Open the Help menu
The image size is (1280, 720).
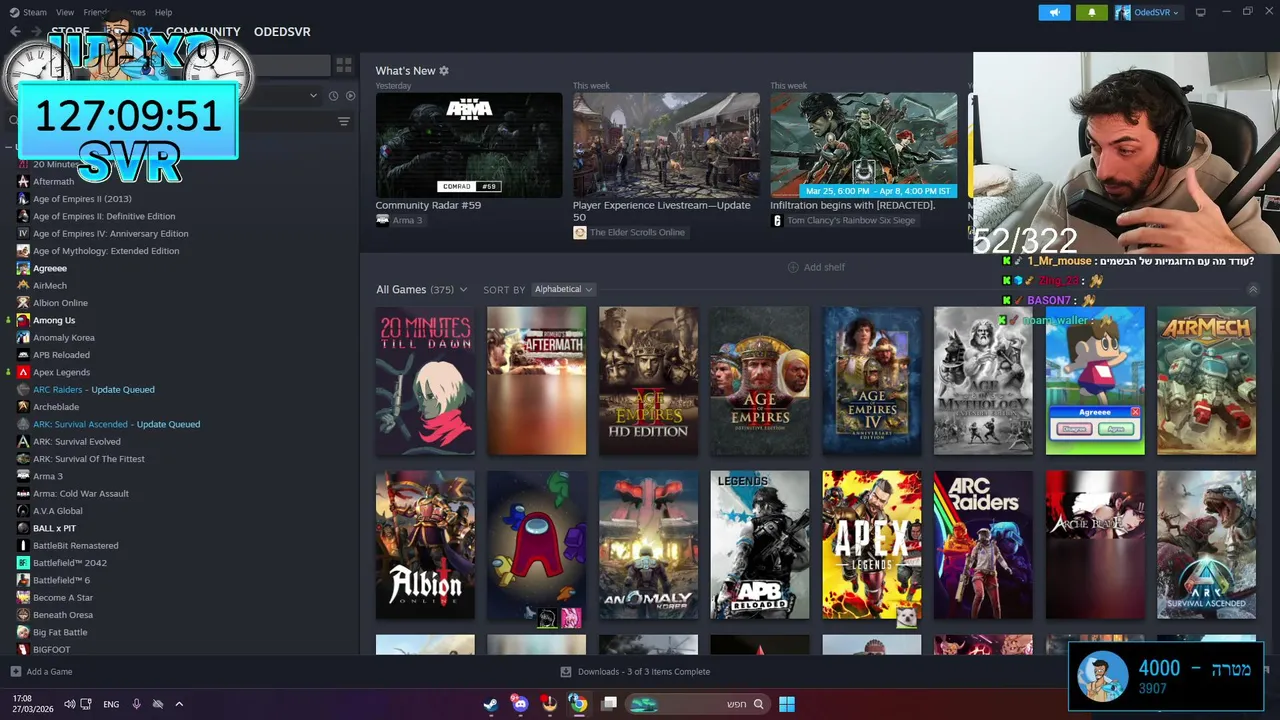[x=163, y=12]
